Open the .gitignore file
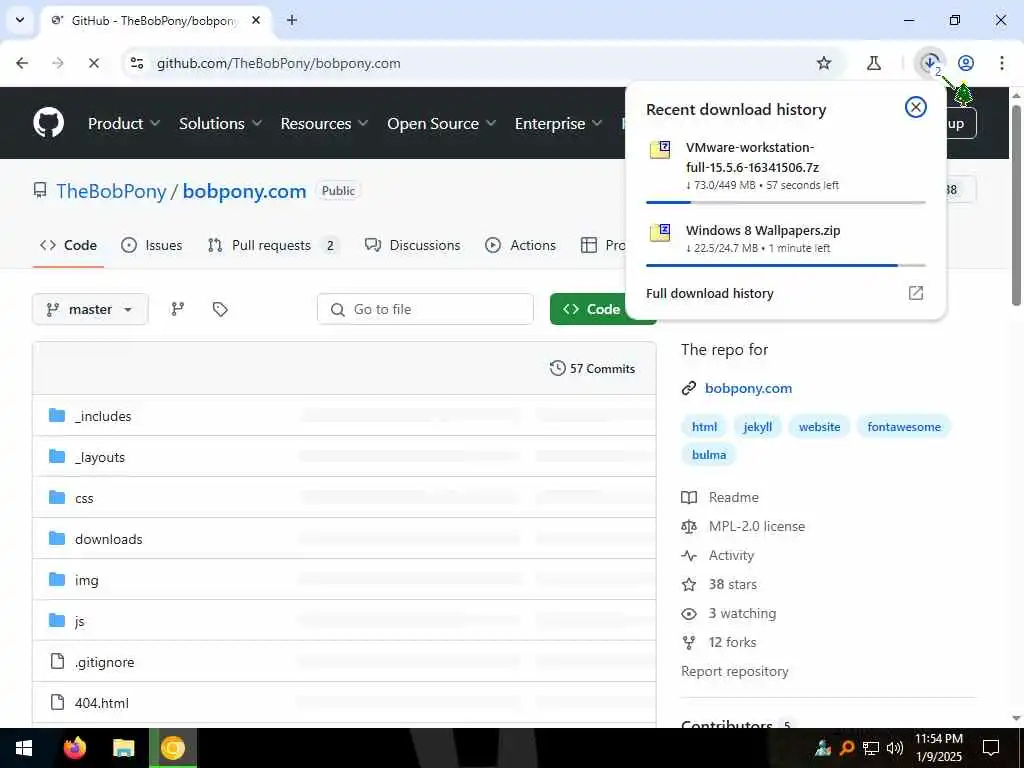This screenshot has height=768, width=1024. pyautogui.click(x=104, y=662)
